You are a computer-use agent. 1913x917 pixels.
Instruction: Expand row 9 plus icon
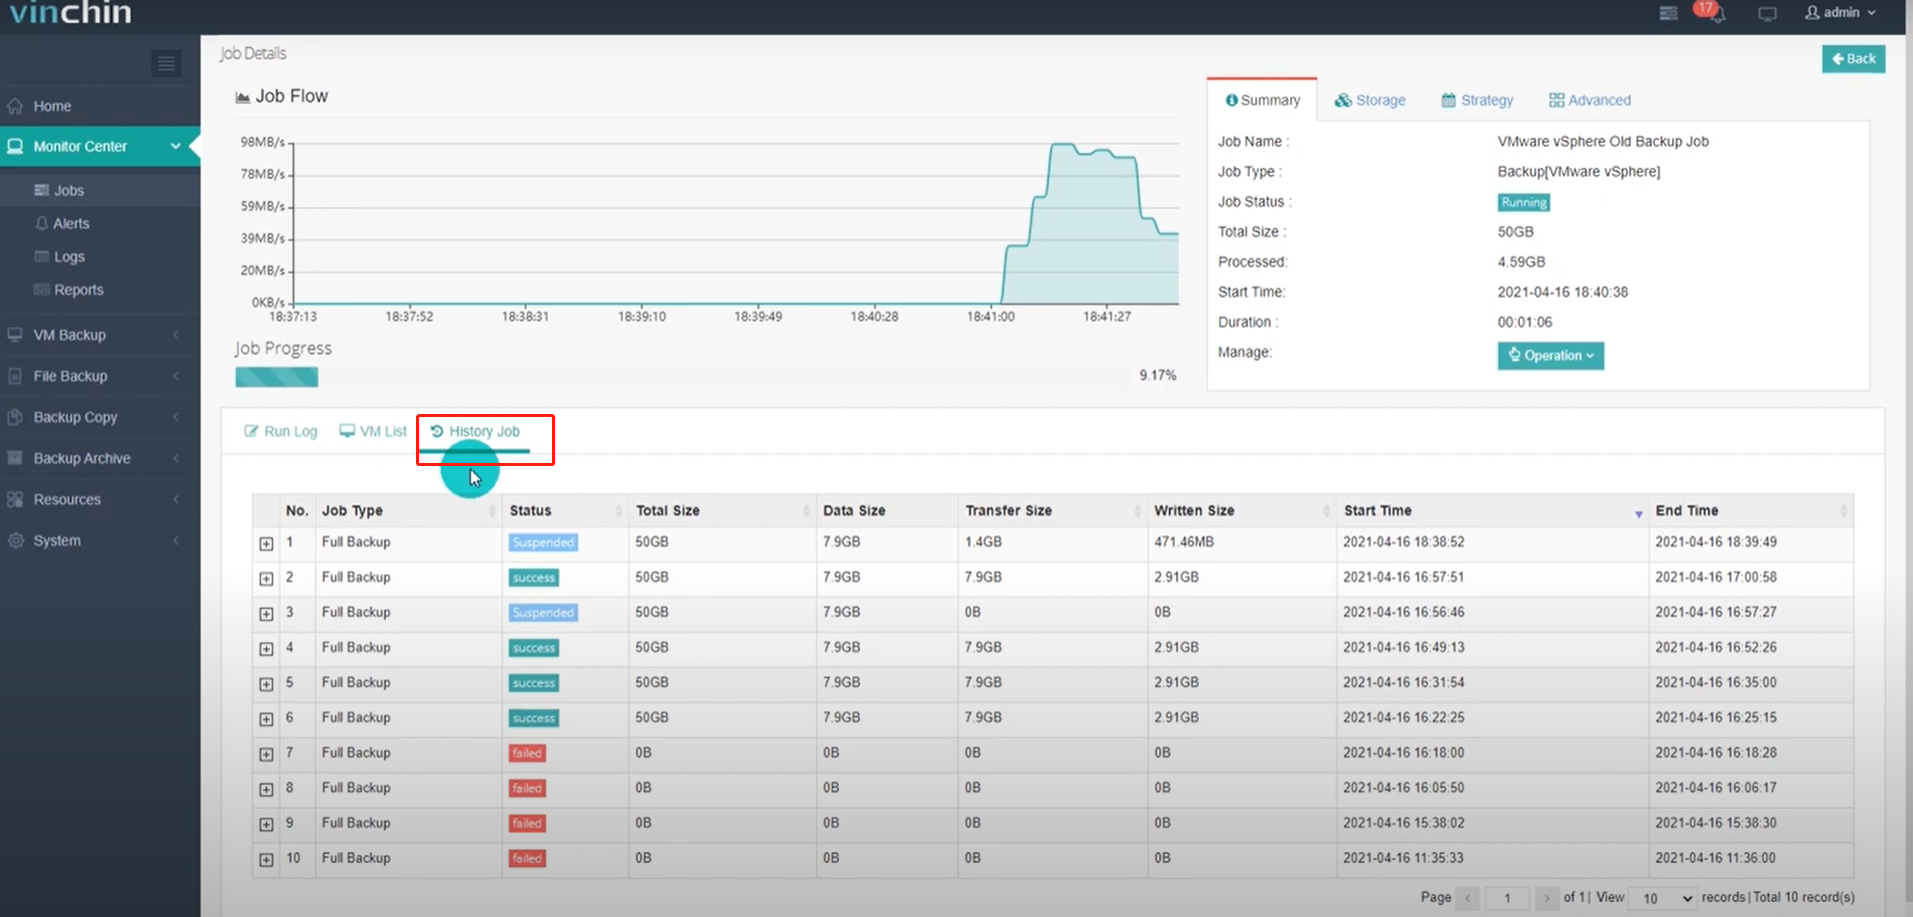point(266,825)
